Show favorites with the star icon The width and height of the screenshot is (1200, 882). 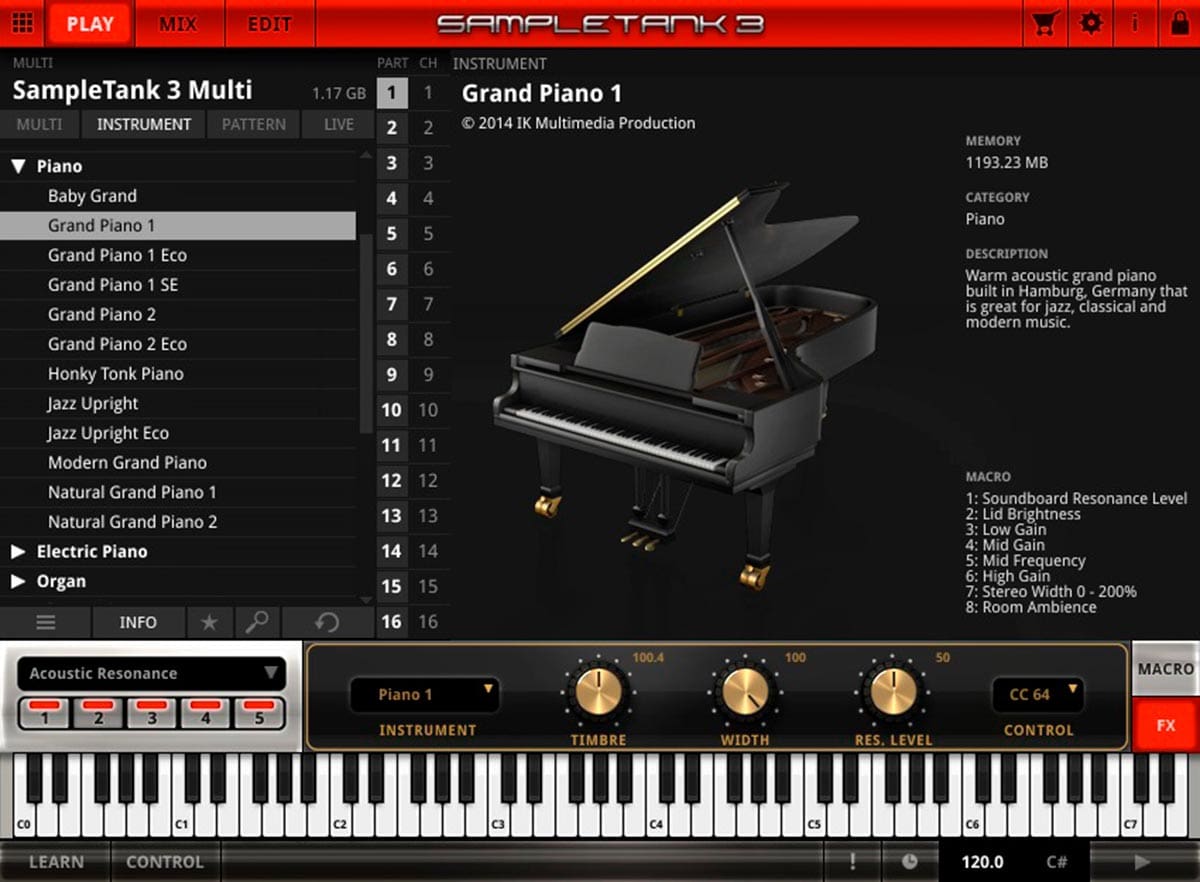[x=209, y=622]
